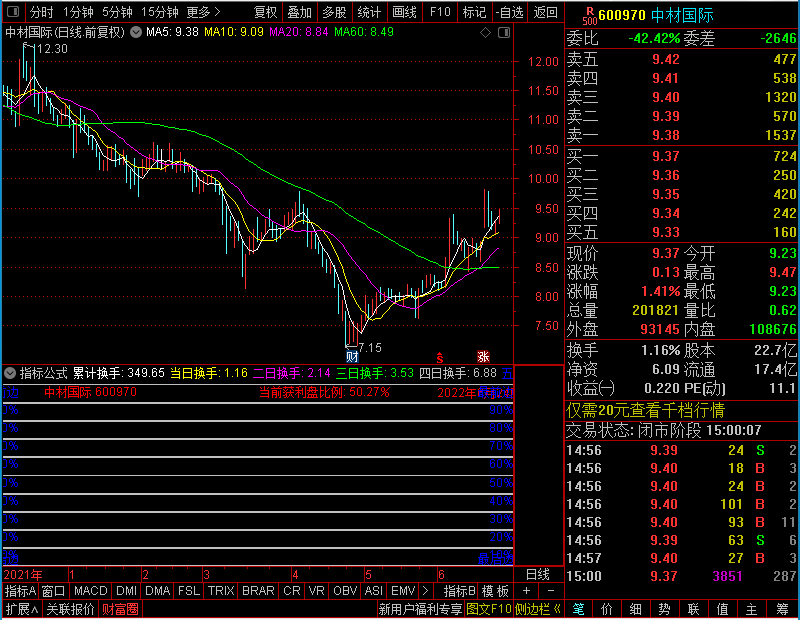Open the chart settings circle beside 中材国际(日线.前复权)
Viewport: 800px width, 620px height.
tap(136, 32)
